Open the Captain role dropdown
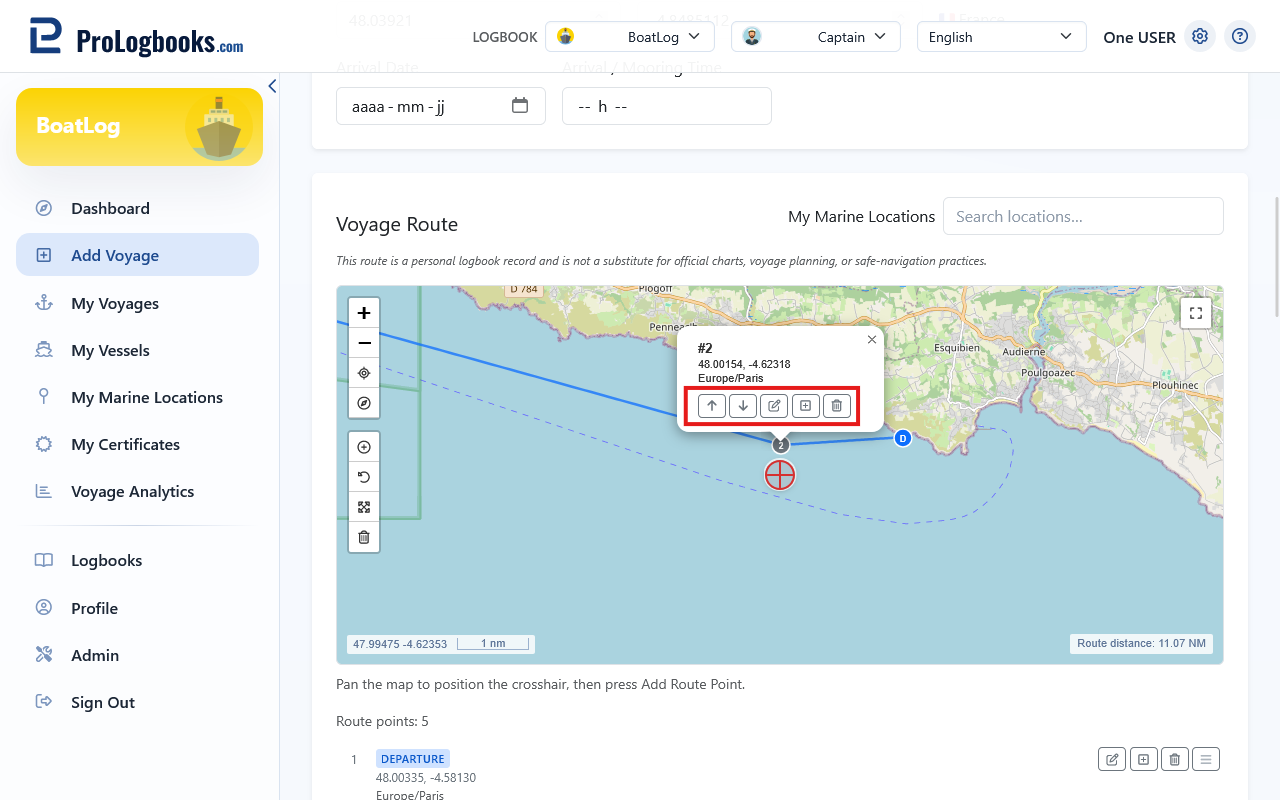The width and height of the screenshot is (1280, 800). click(816, 37)
